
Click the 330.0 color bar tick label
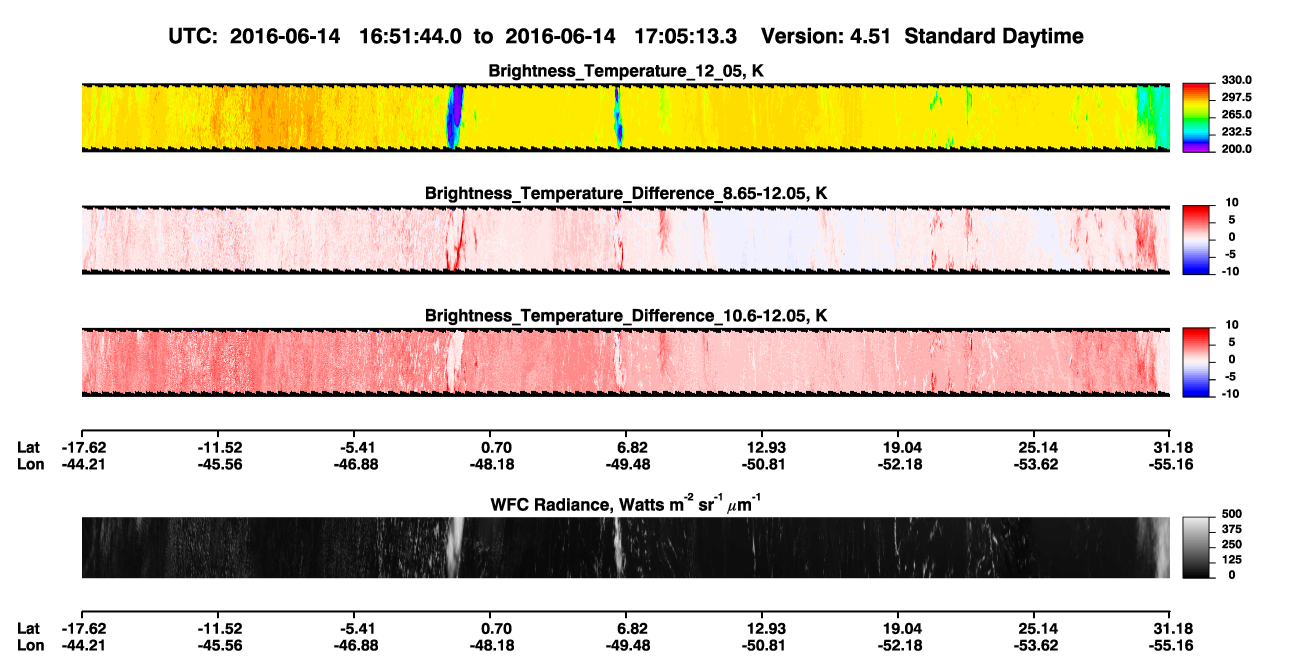[x=1236, y=81]
